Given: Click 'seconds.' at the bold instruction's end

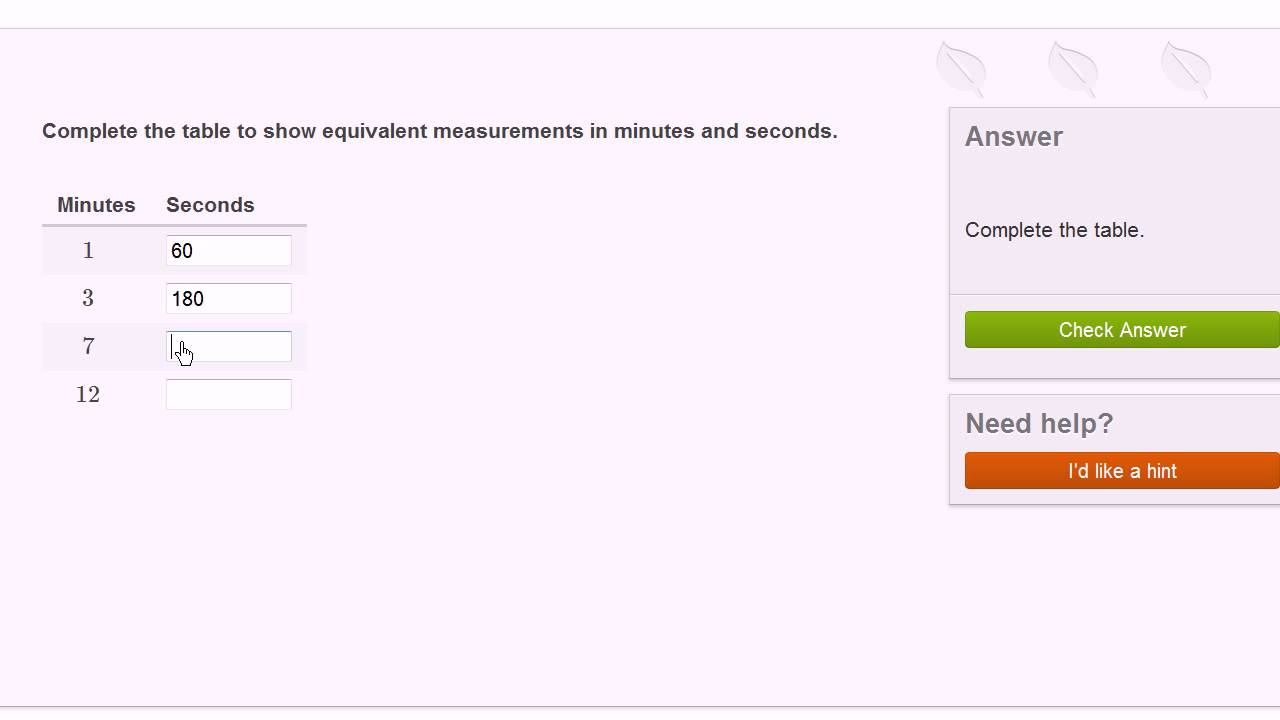Looking at the screenshot, I should (791, 131).
